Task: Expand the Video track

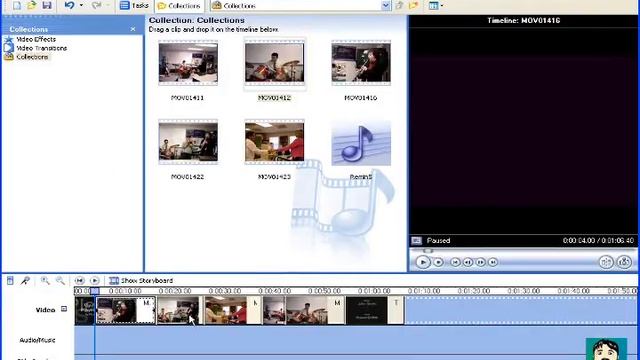Action: 64,309
